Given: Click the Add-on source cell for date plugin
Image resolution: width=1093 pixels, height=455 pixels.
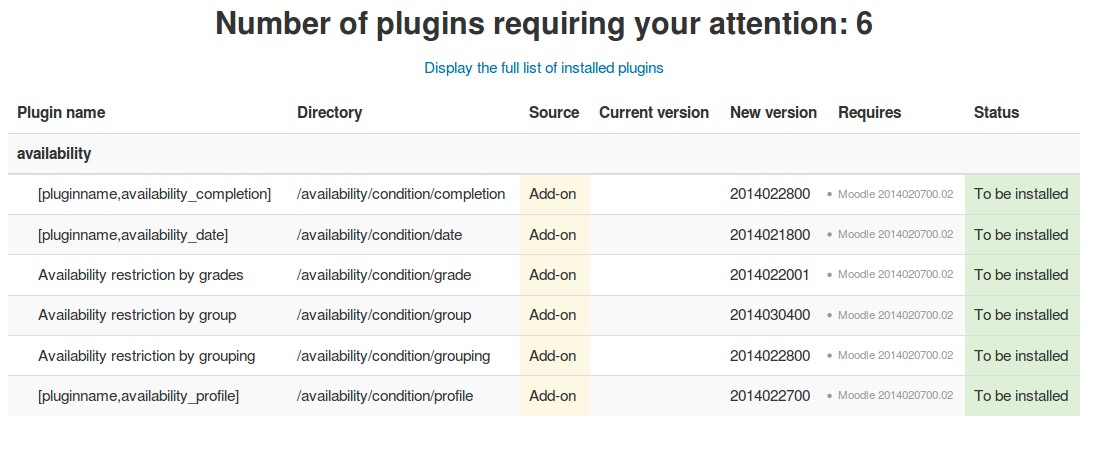Looking at the screenshot, I should tap(555, 235).
